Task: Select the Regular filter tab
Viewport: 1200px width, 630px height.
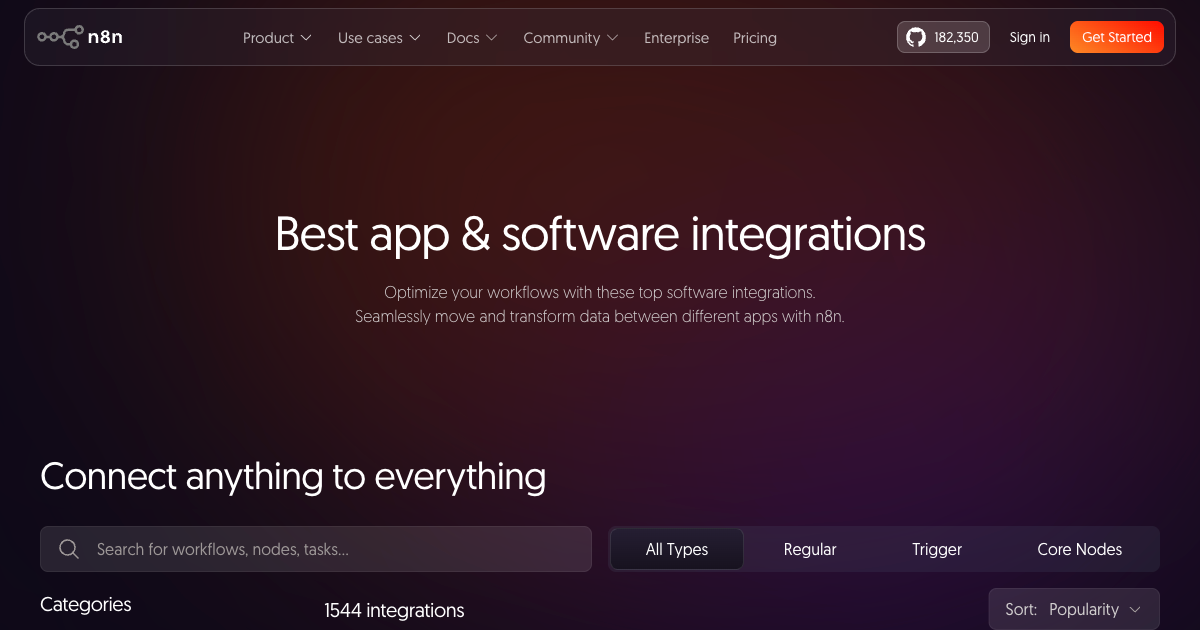Action: [x=810, y=549]
